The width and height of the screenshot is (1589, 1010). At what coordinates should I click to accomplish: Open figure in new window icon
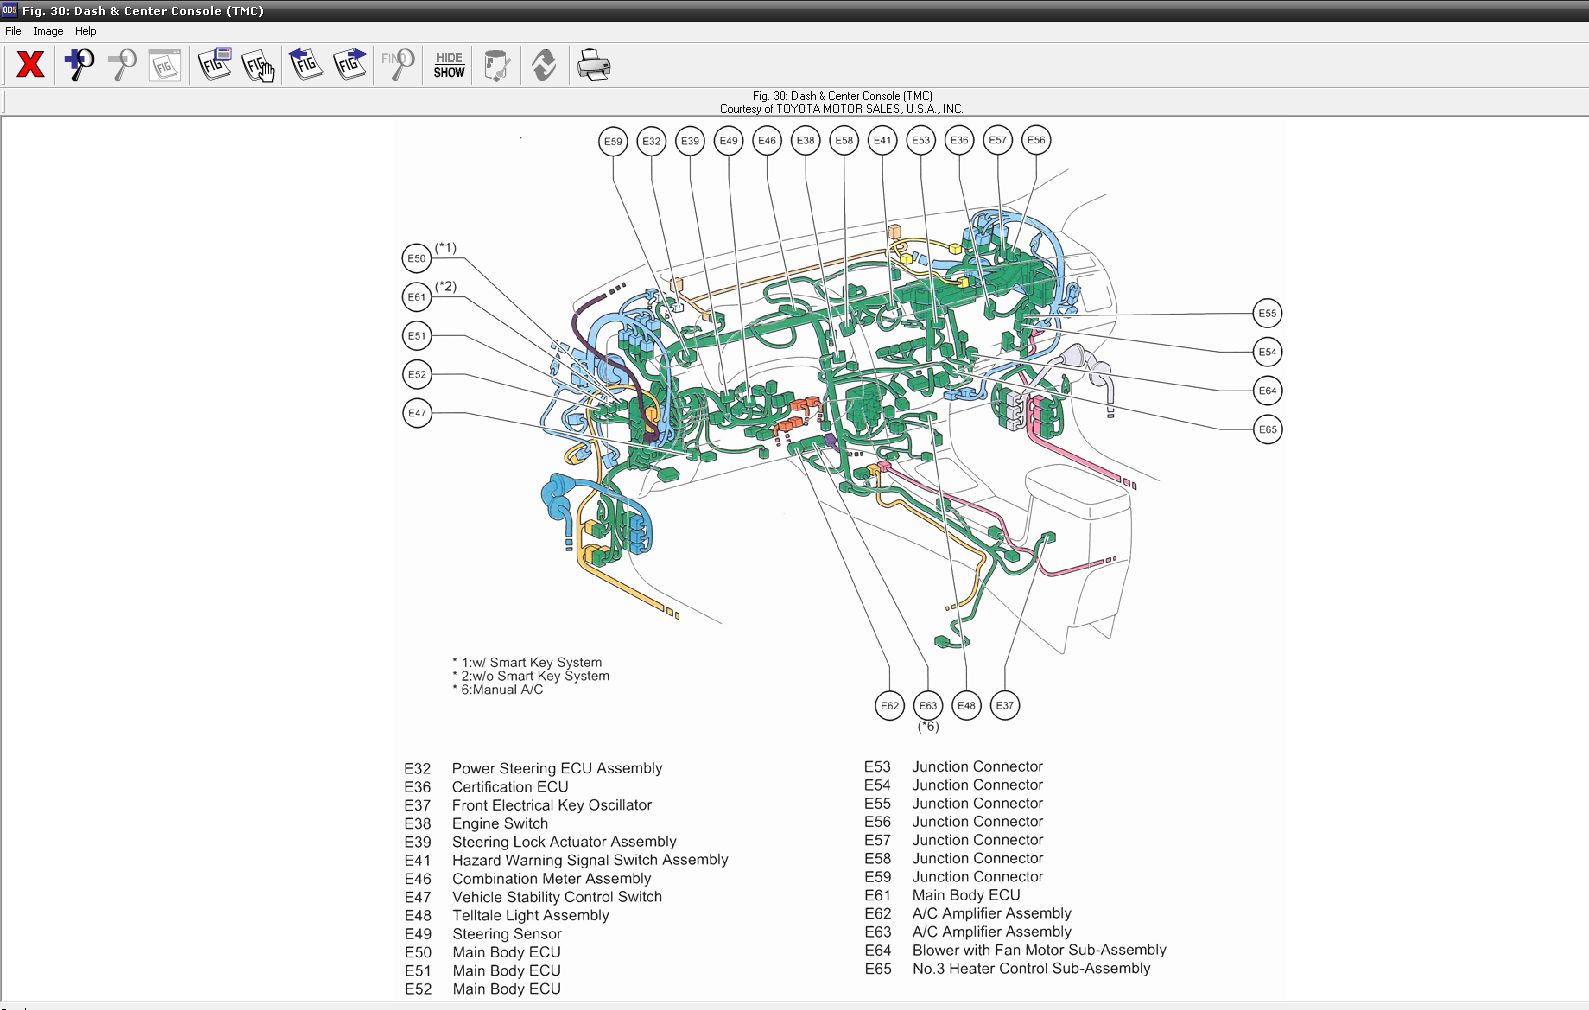pyautogui.click(x=214, y=65)
